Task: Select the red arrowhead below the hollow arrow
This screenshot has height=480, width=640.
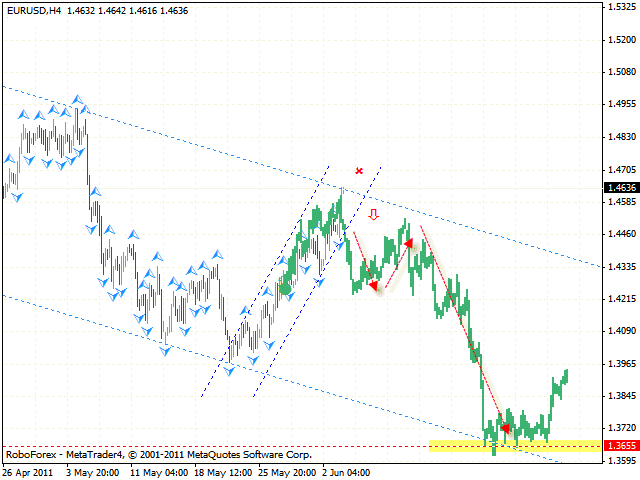Action: pos(374,286)
